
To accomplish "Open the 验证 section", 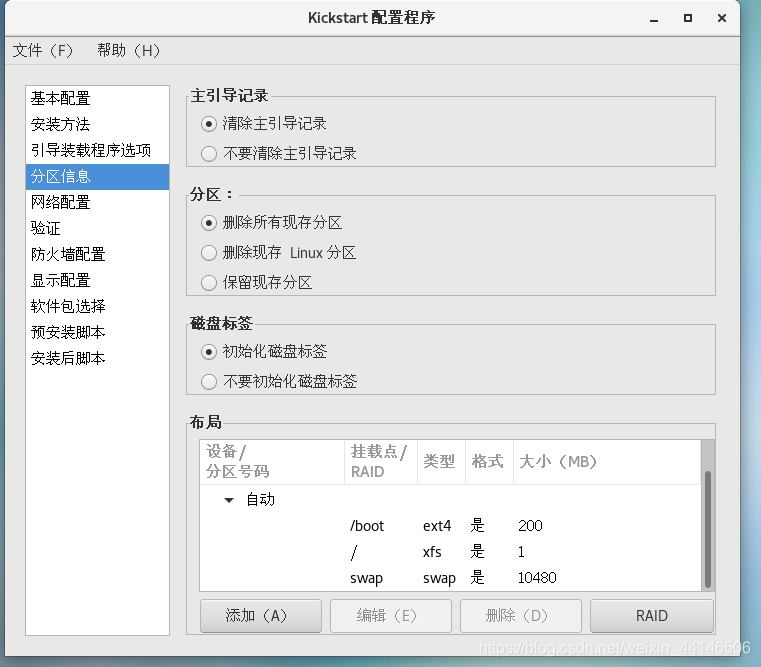I will tap(97, 228).
